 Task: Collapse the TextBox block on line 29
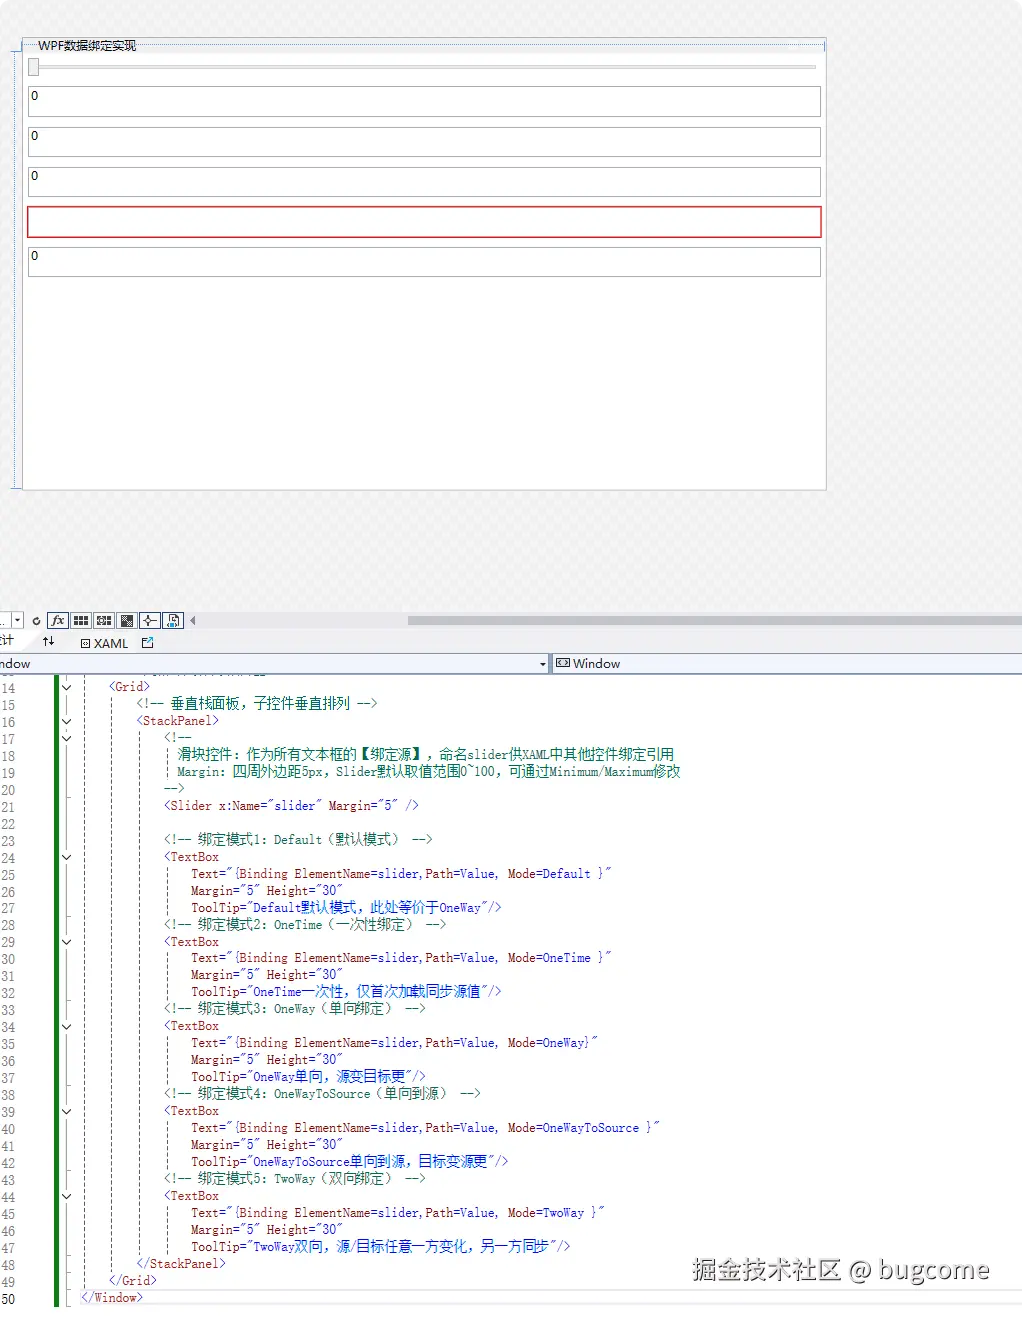tap(67, 942)
